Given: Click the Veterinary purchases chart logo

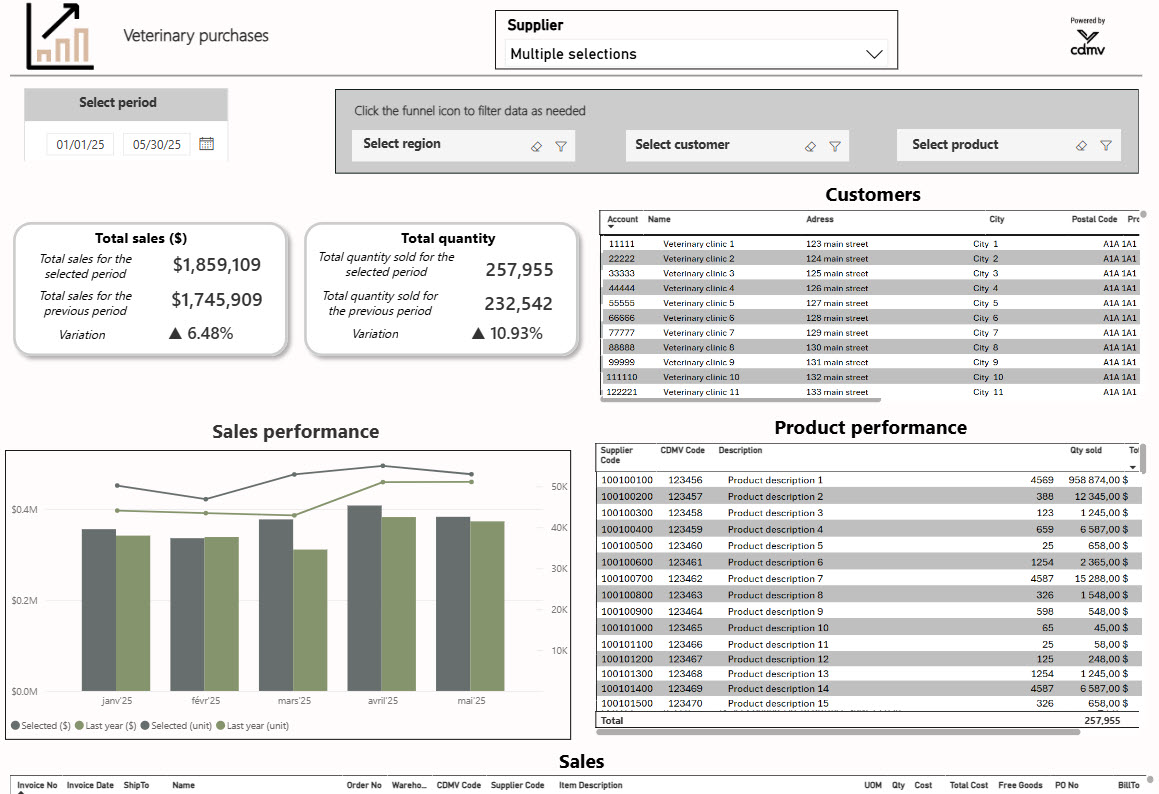Looking at the screenshot, I should pos(60,36).
